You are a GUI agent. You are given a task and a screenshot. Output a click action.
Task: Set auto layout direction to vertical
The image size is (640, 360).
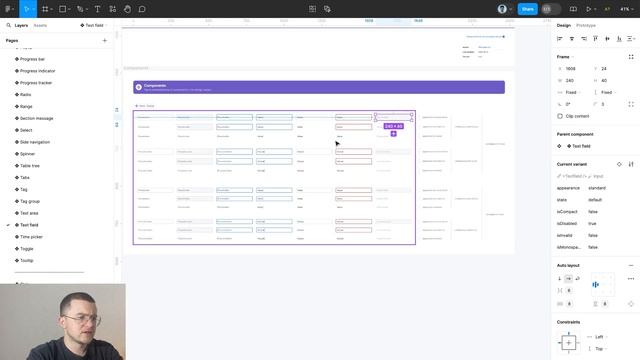click(560, 278)
